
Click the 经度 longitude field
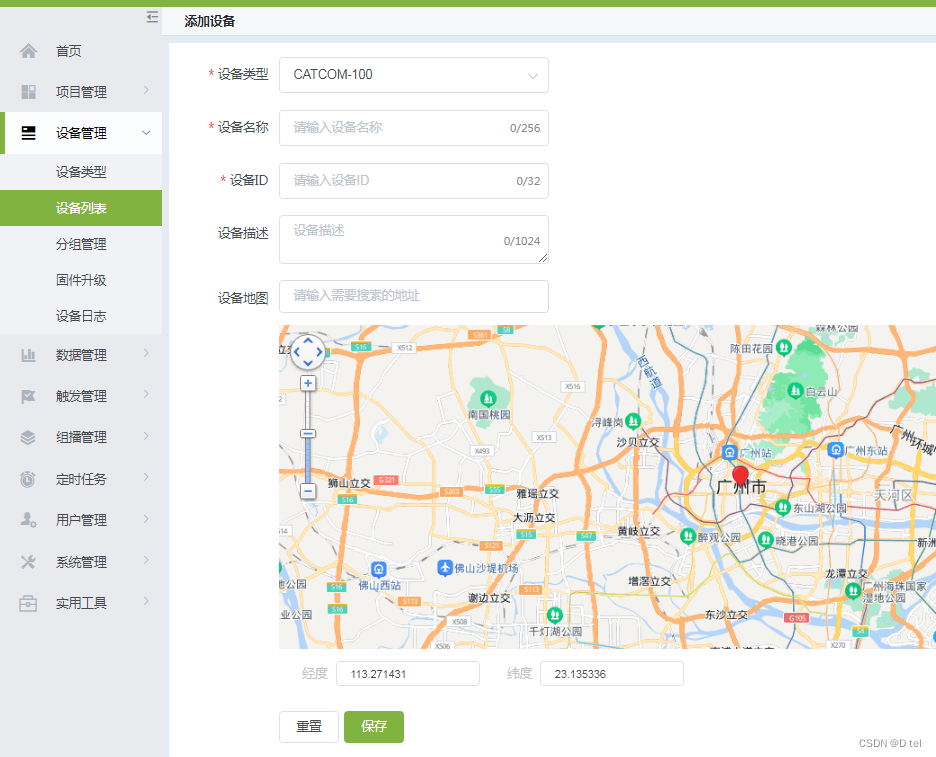point(408,673)
